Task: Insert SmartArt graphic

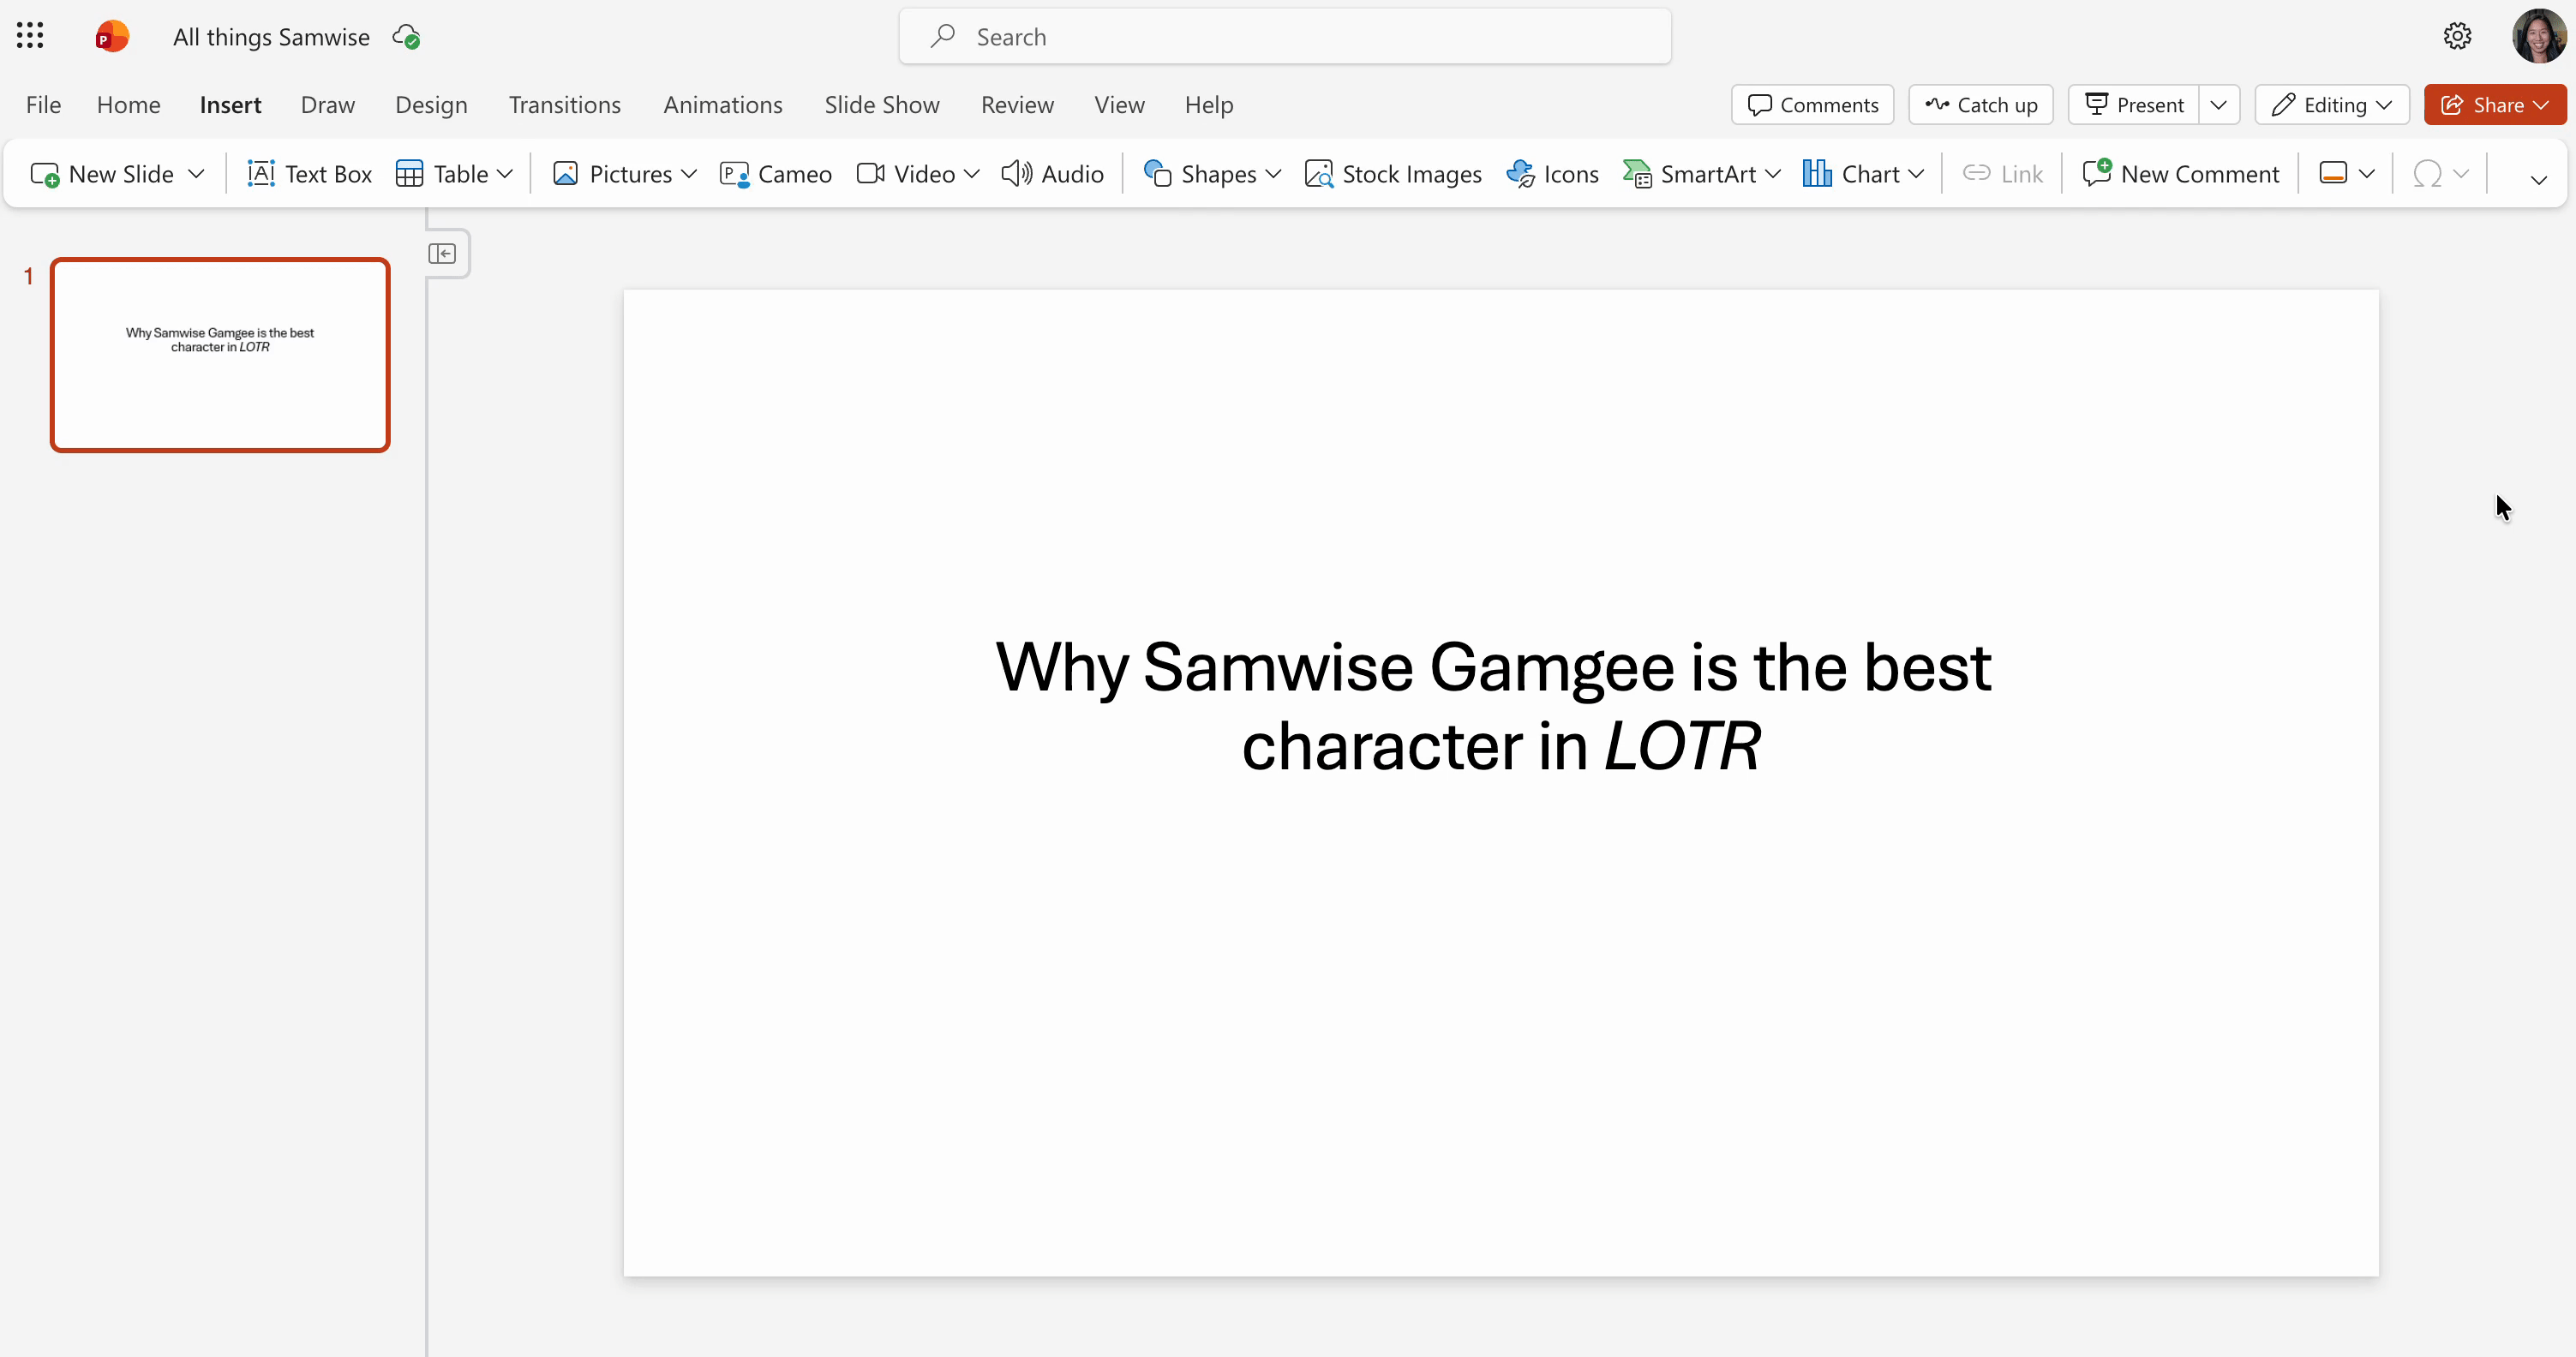Action: [x=1689, y=174]
